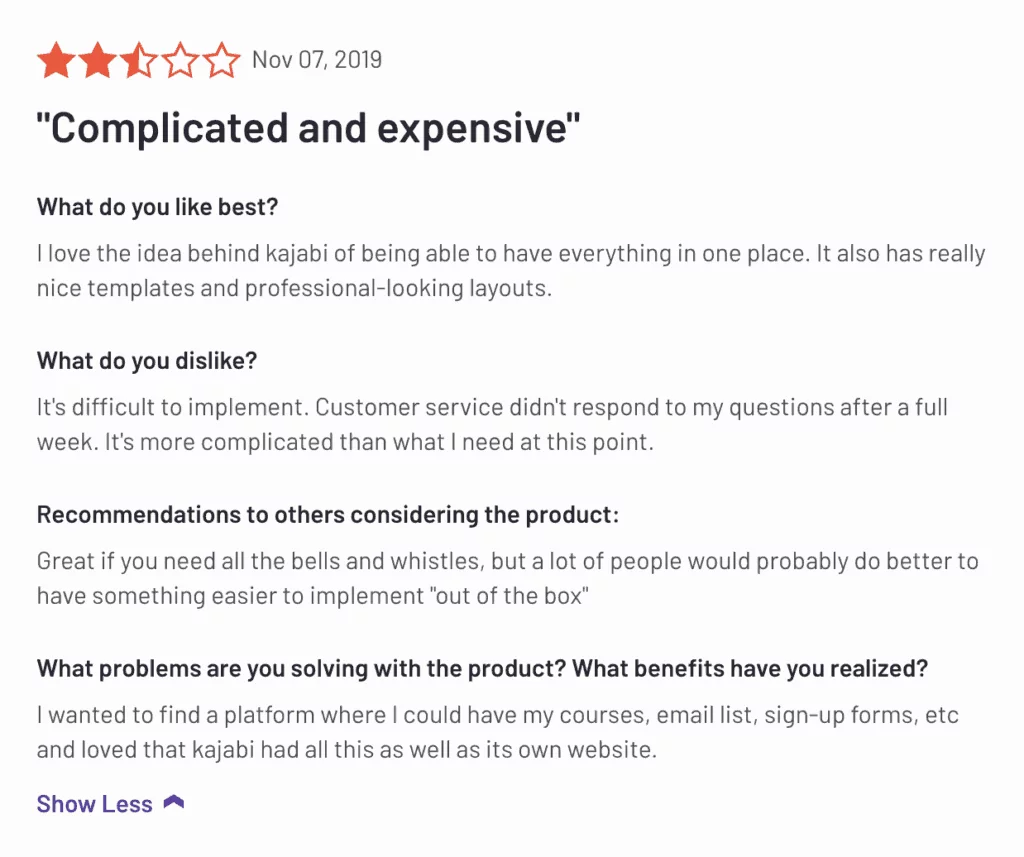This screenshot has height=857, width=1024.
Task: Click the Show Less link
Action: [x=95, y=804]
